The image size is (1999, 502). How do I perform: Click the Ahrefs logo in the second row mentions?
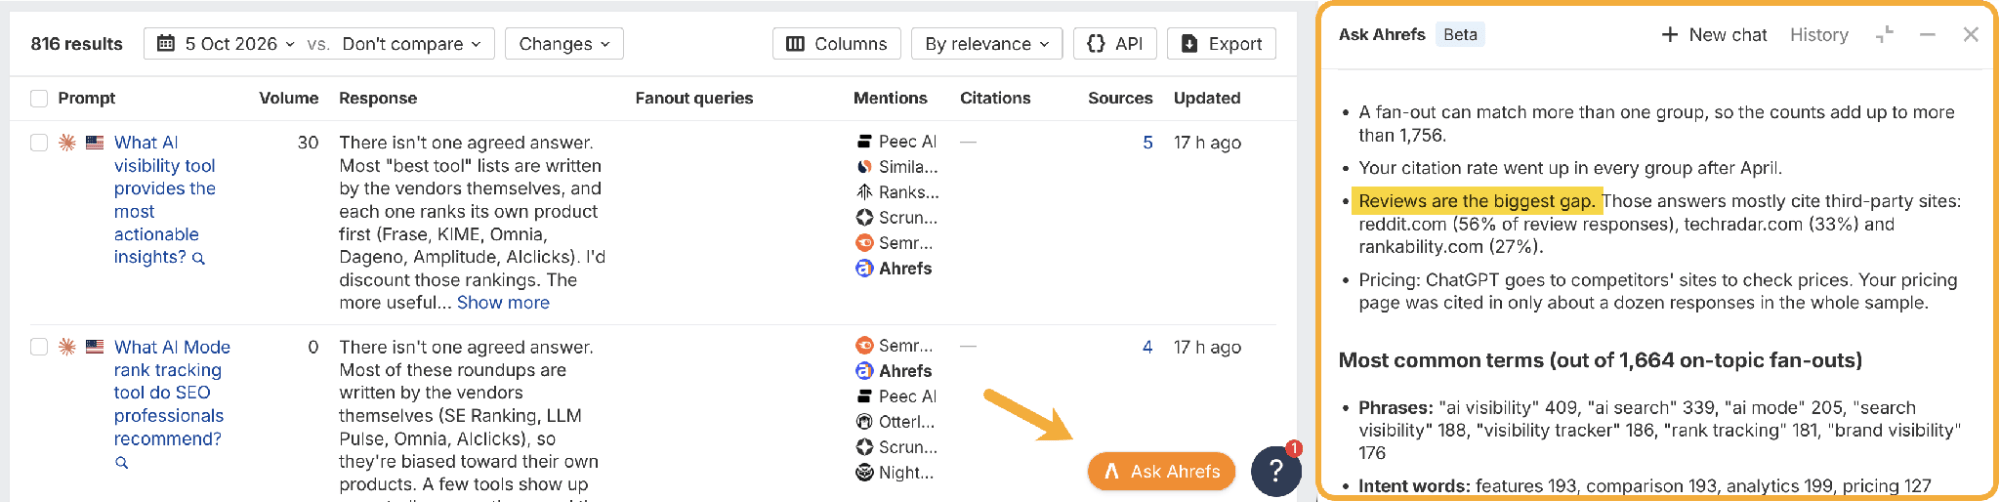[864, 371]
